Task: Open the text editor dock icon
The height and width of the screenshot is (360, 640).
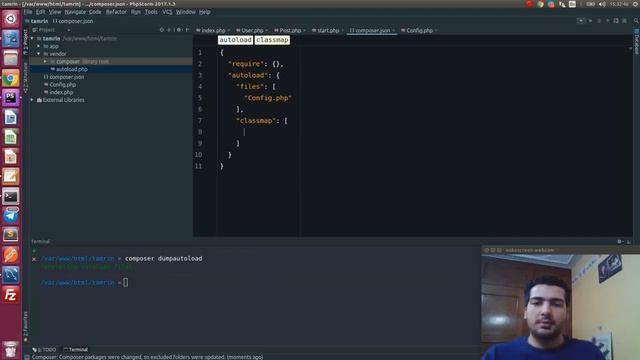Action: [x=11, y=176]
